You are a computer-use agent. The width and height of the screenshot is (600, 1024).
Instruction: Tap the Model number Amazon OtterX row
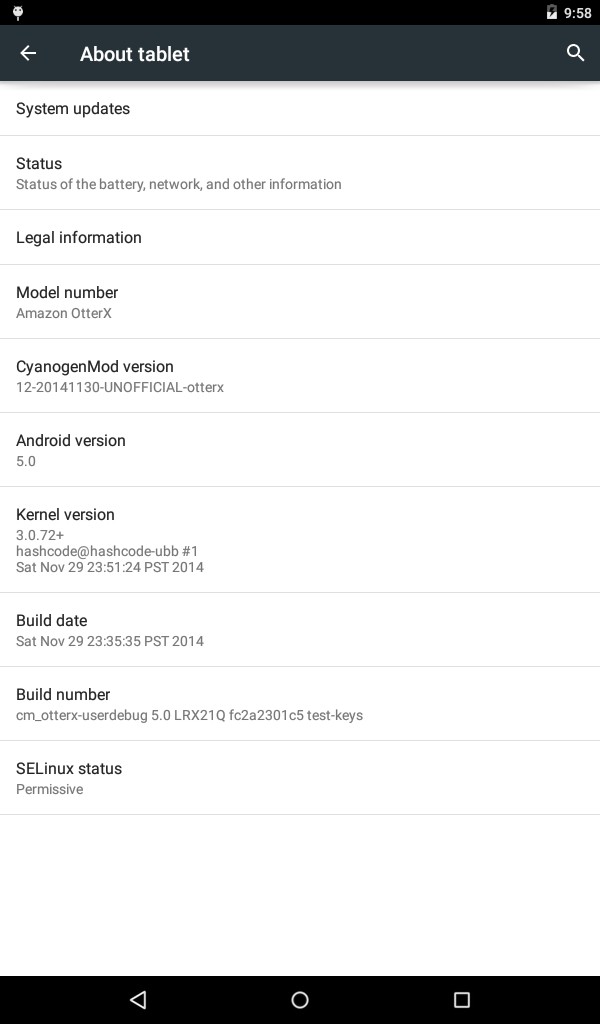[300, 302]
